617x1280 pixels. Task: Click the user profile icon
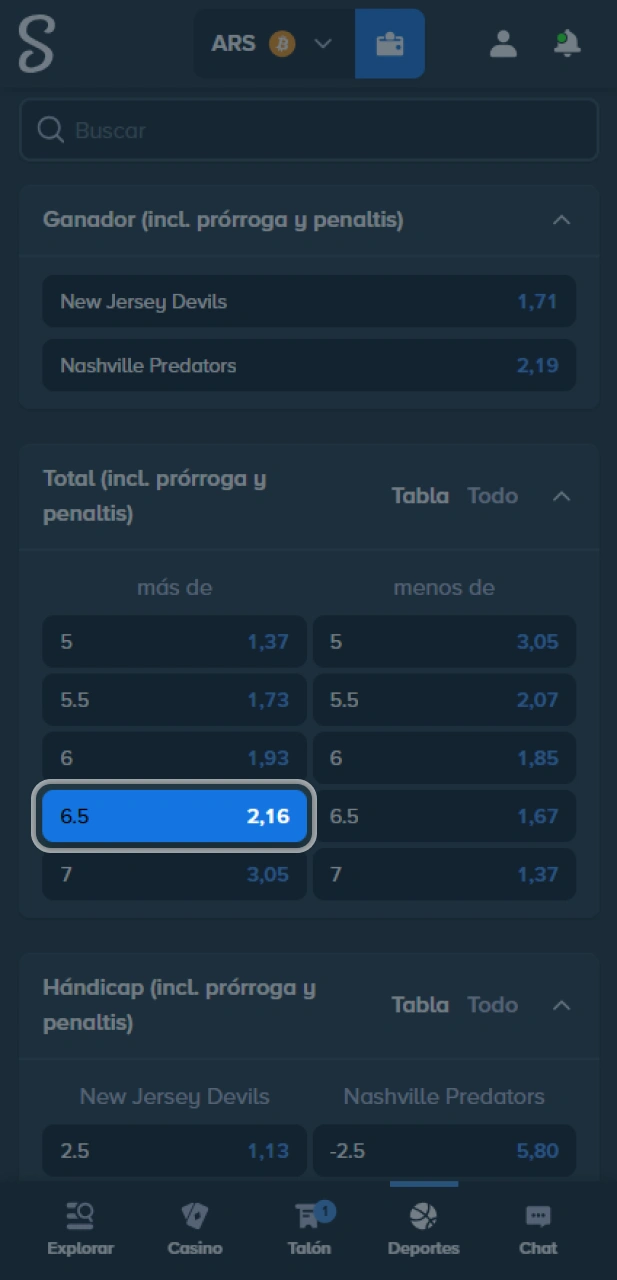(503, 43)
